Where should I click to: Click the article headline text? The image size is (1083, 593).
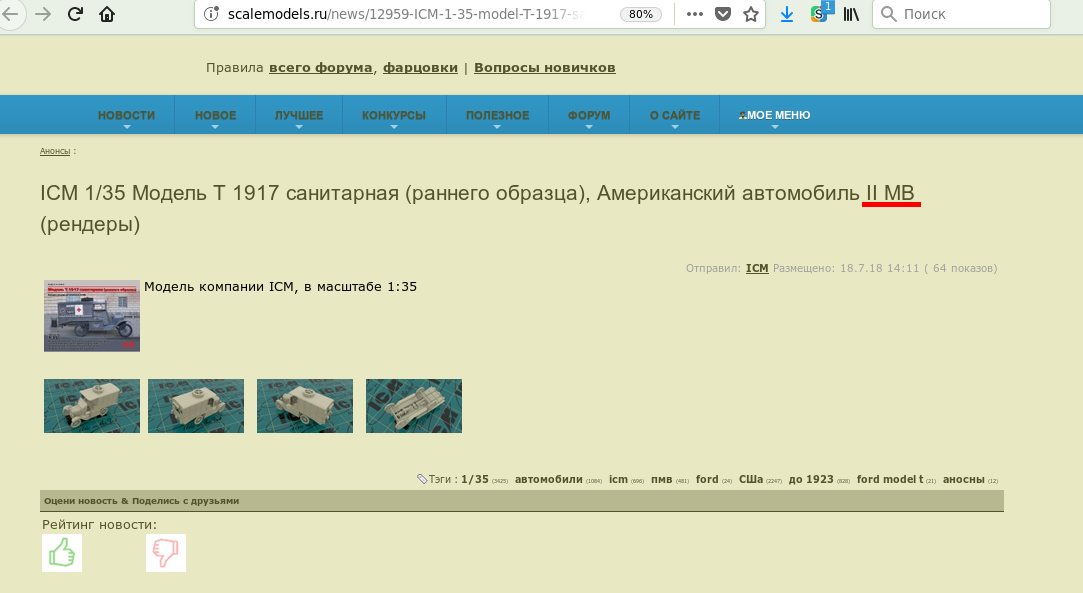480,208
